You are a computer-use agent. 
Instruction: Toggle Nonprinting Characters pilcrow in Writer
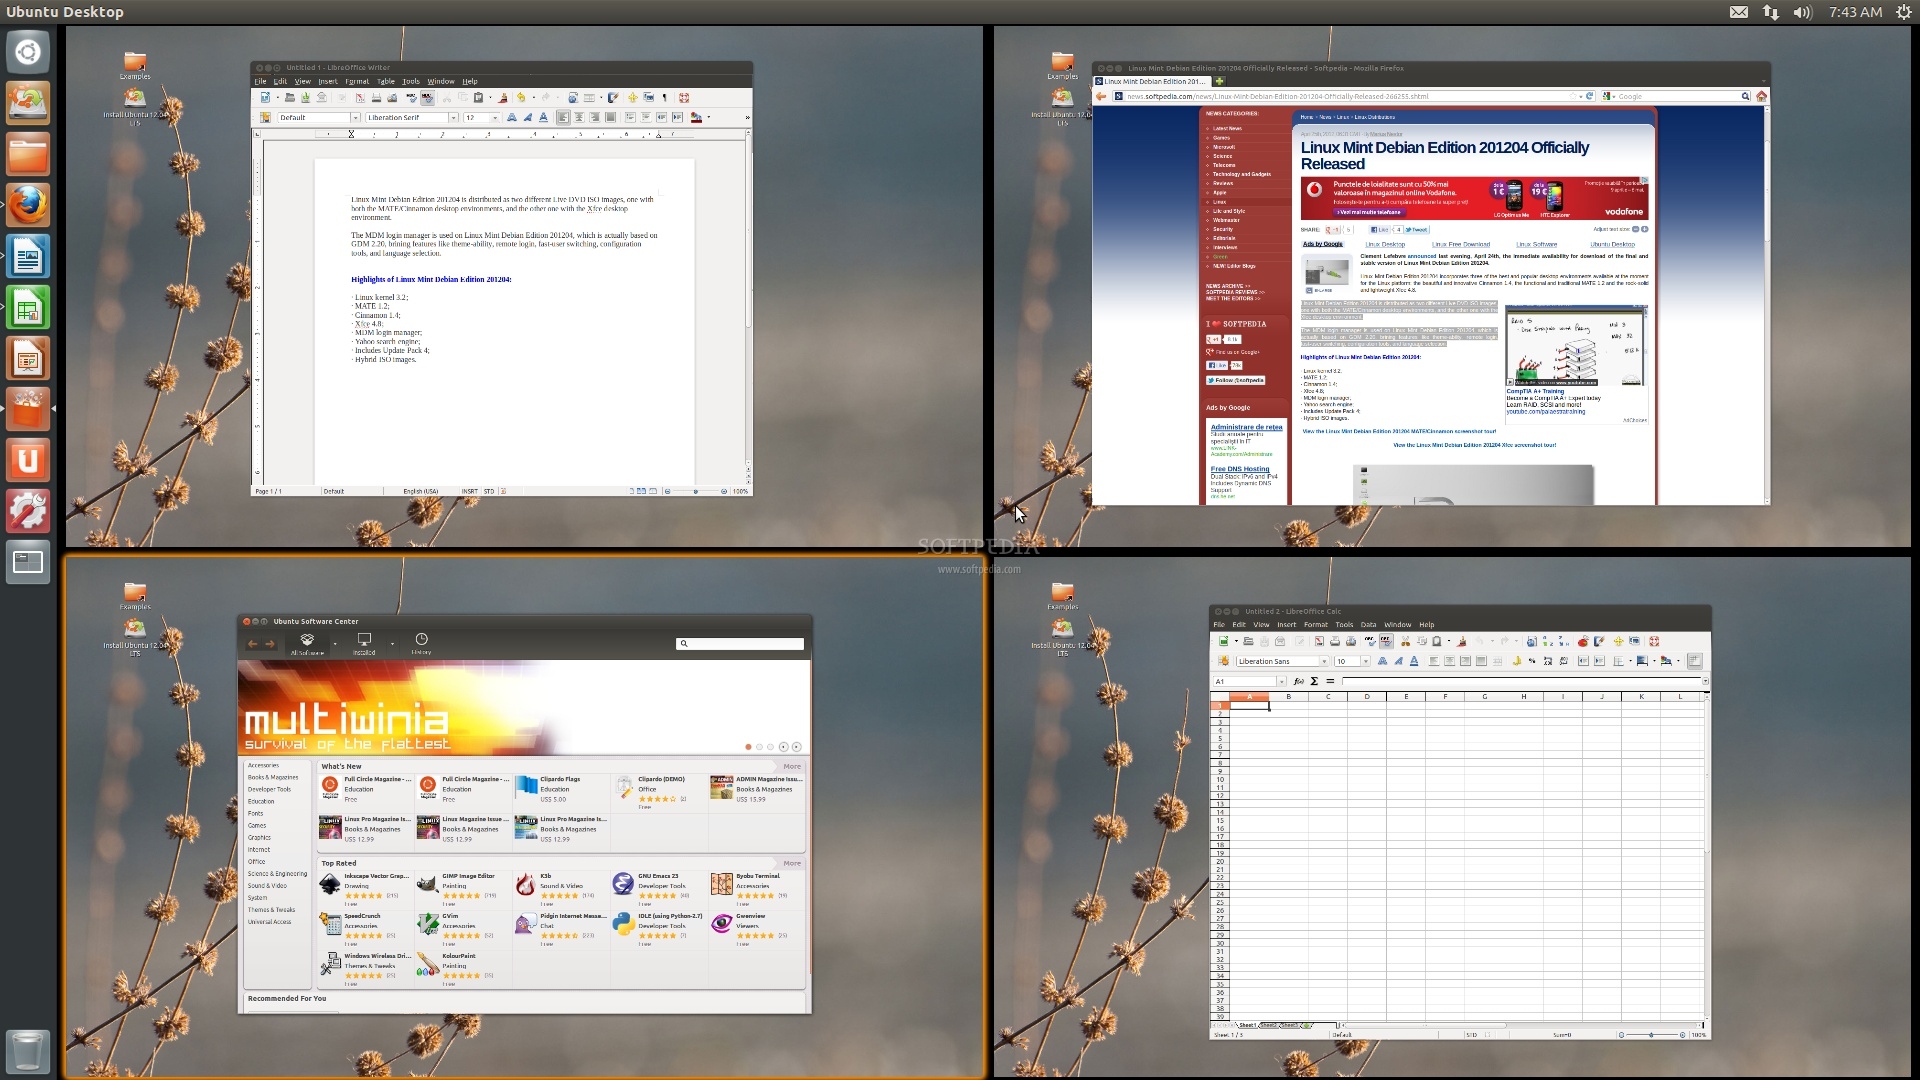[664, 98]
